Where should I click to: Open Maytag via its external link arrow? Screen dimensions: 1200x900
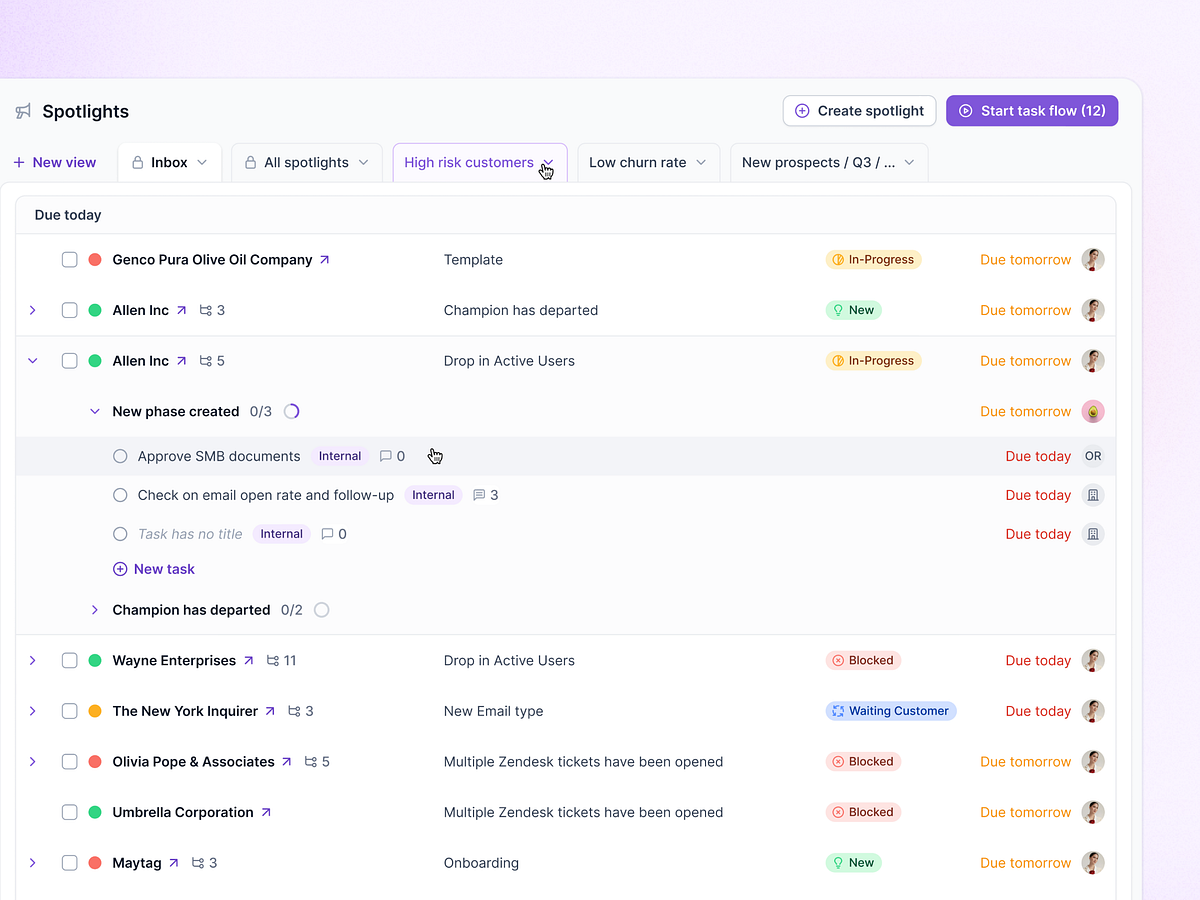coord(173,862)
